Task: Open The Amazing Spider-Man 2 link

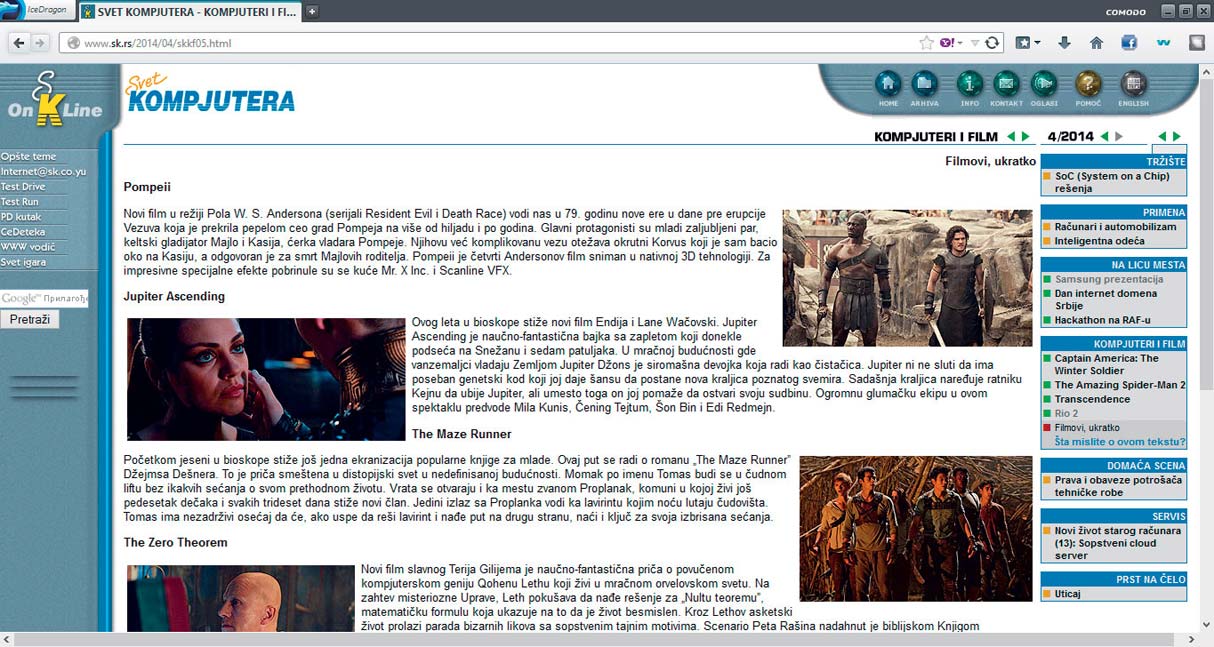Action: pyautogui.click(x=1120, y=385)
